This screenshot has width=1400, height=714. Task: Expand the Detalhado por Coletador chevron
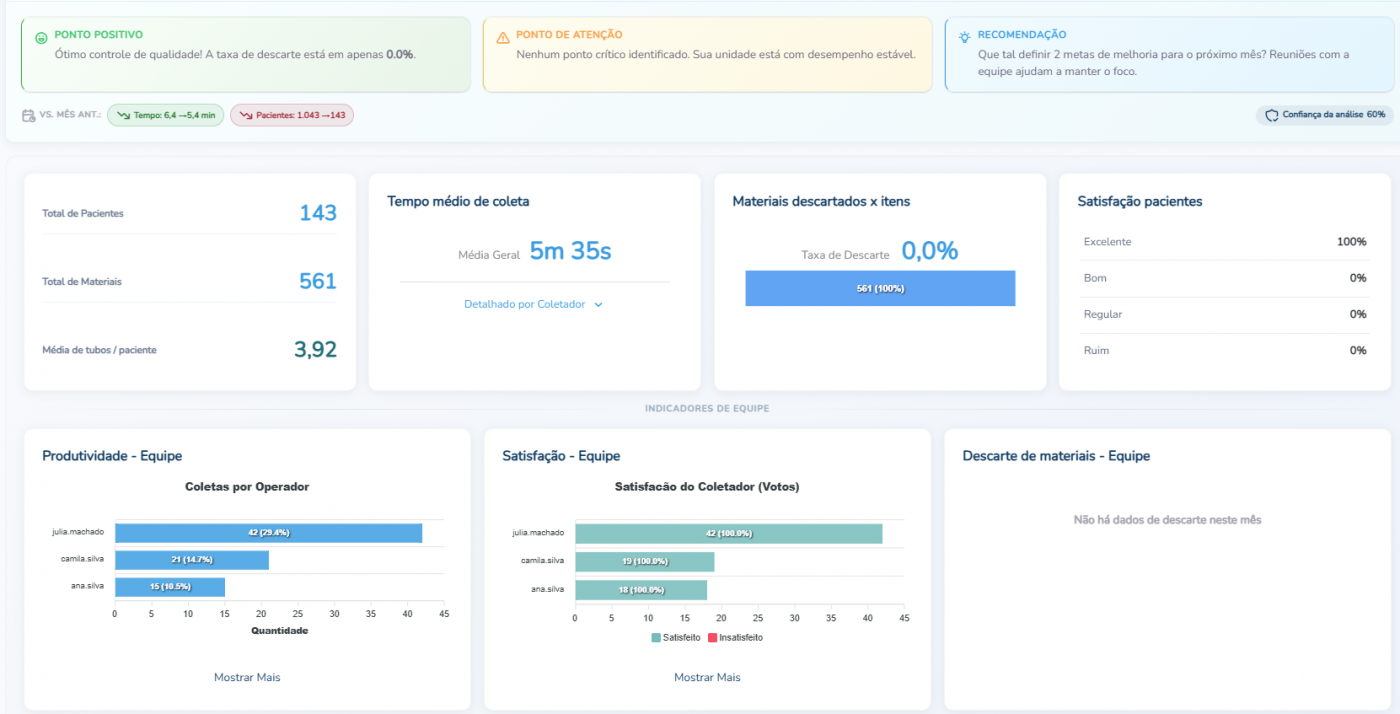[x=599, y=305]
